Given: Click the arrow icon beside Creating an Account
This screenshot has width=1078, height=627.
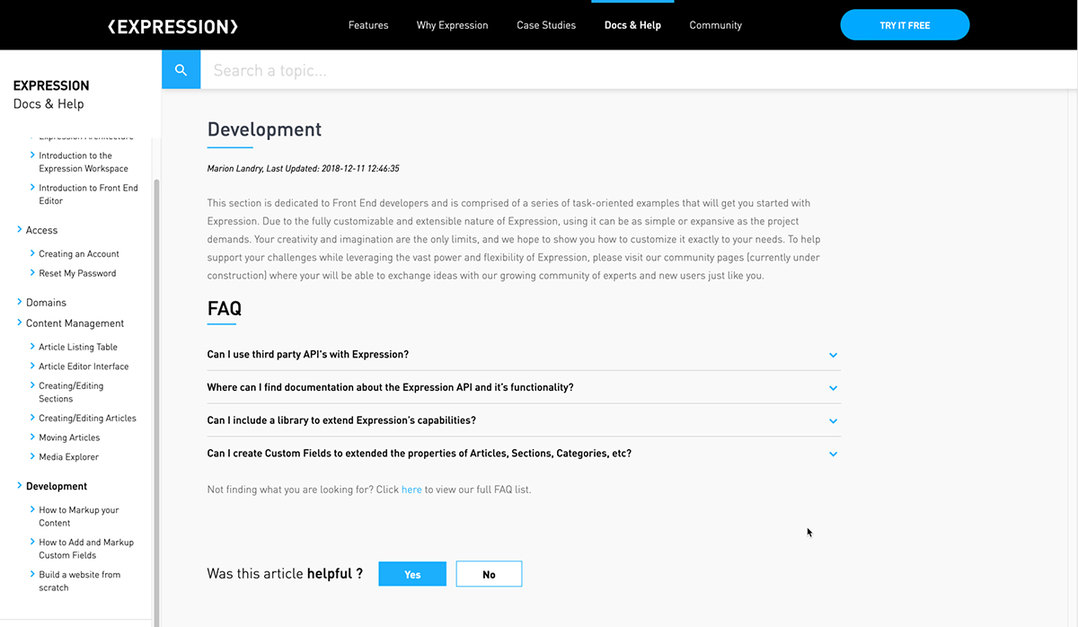Looking at the screenshot, I should click(33, 253).
